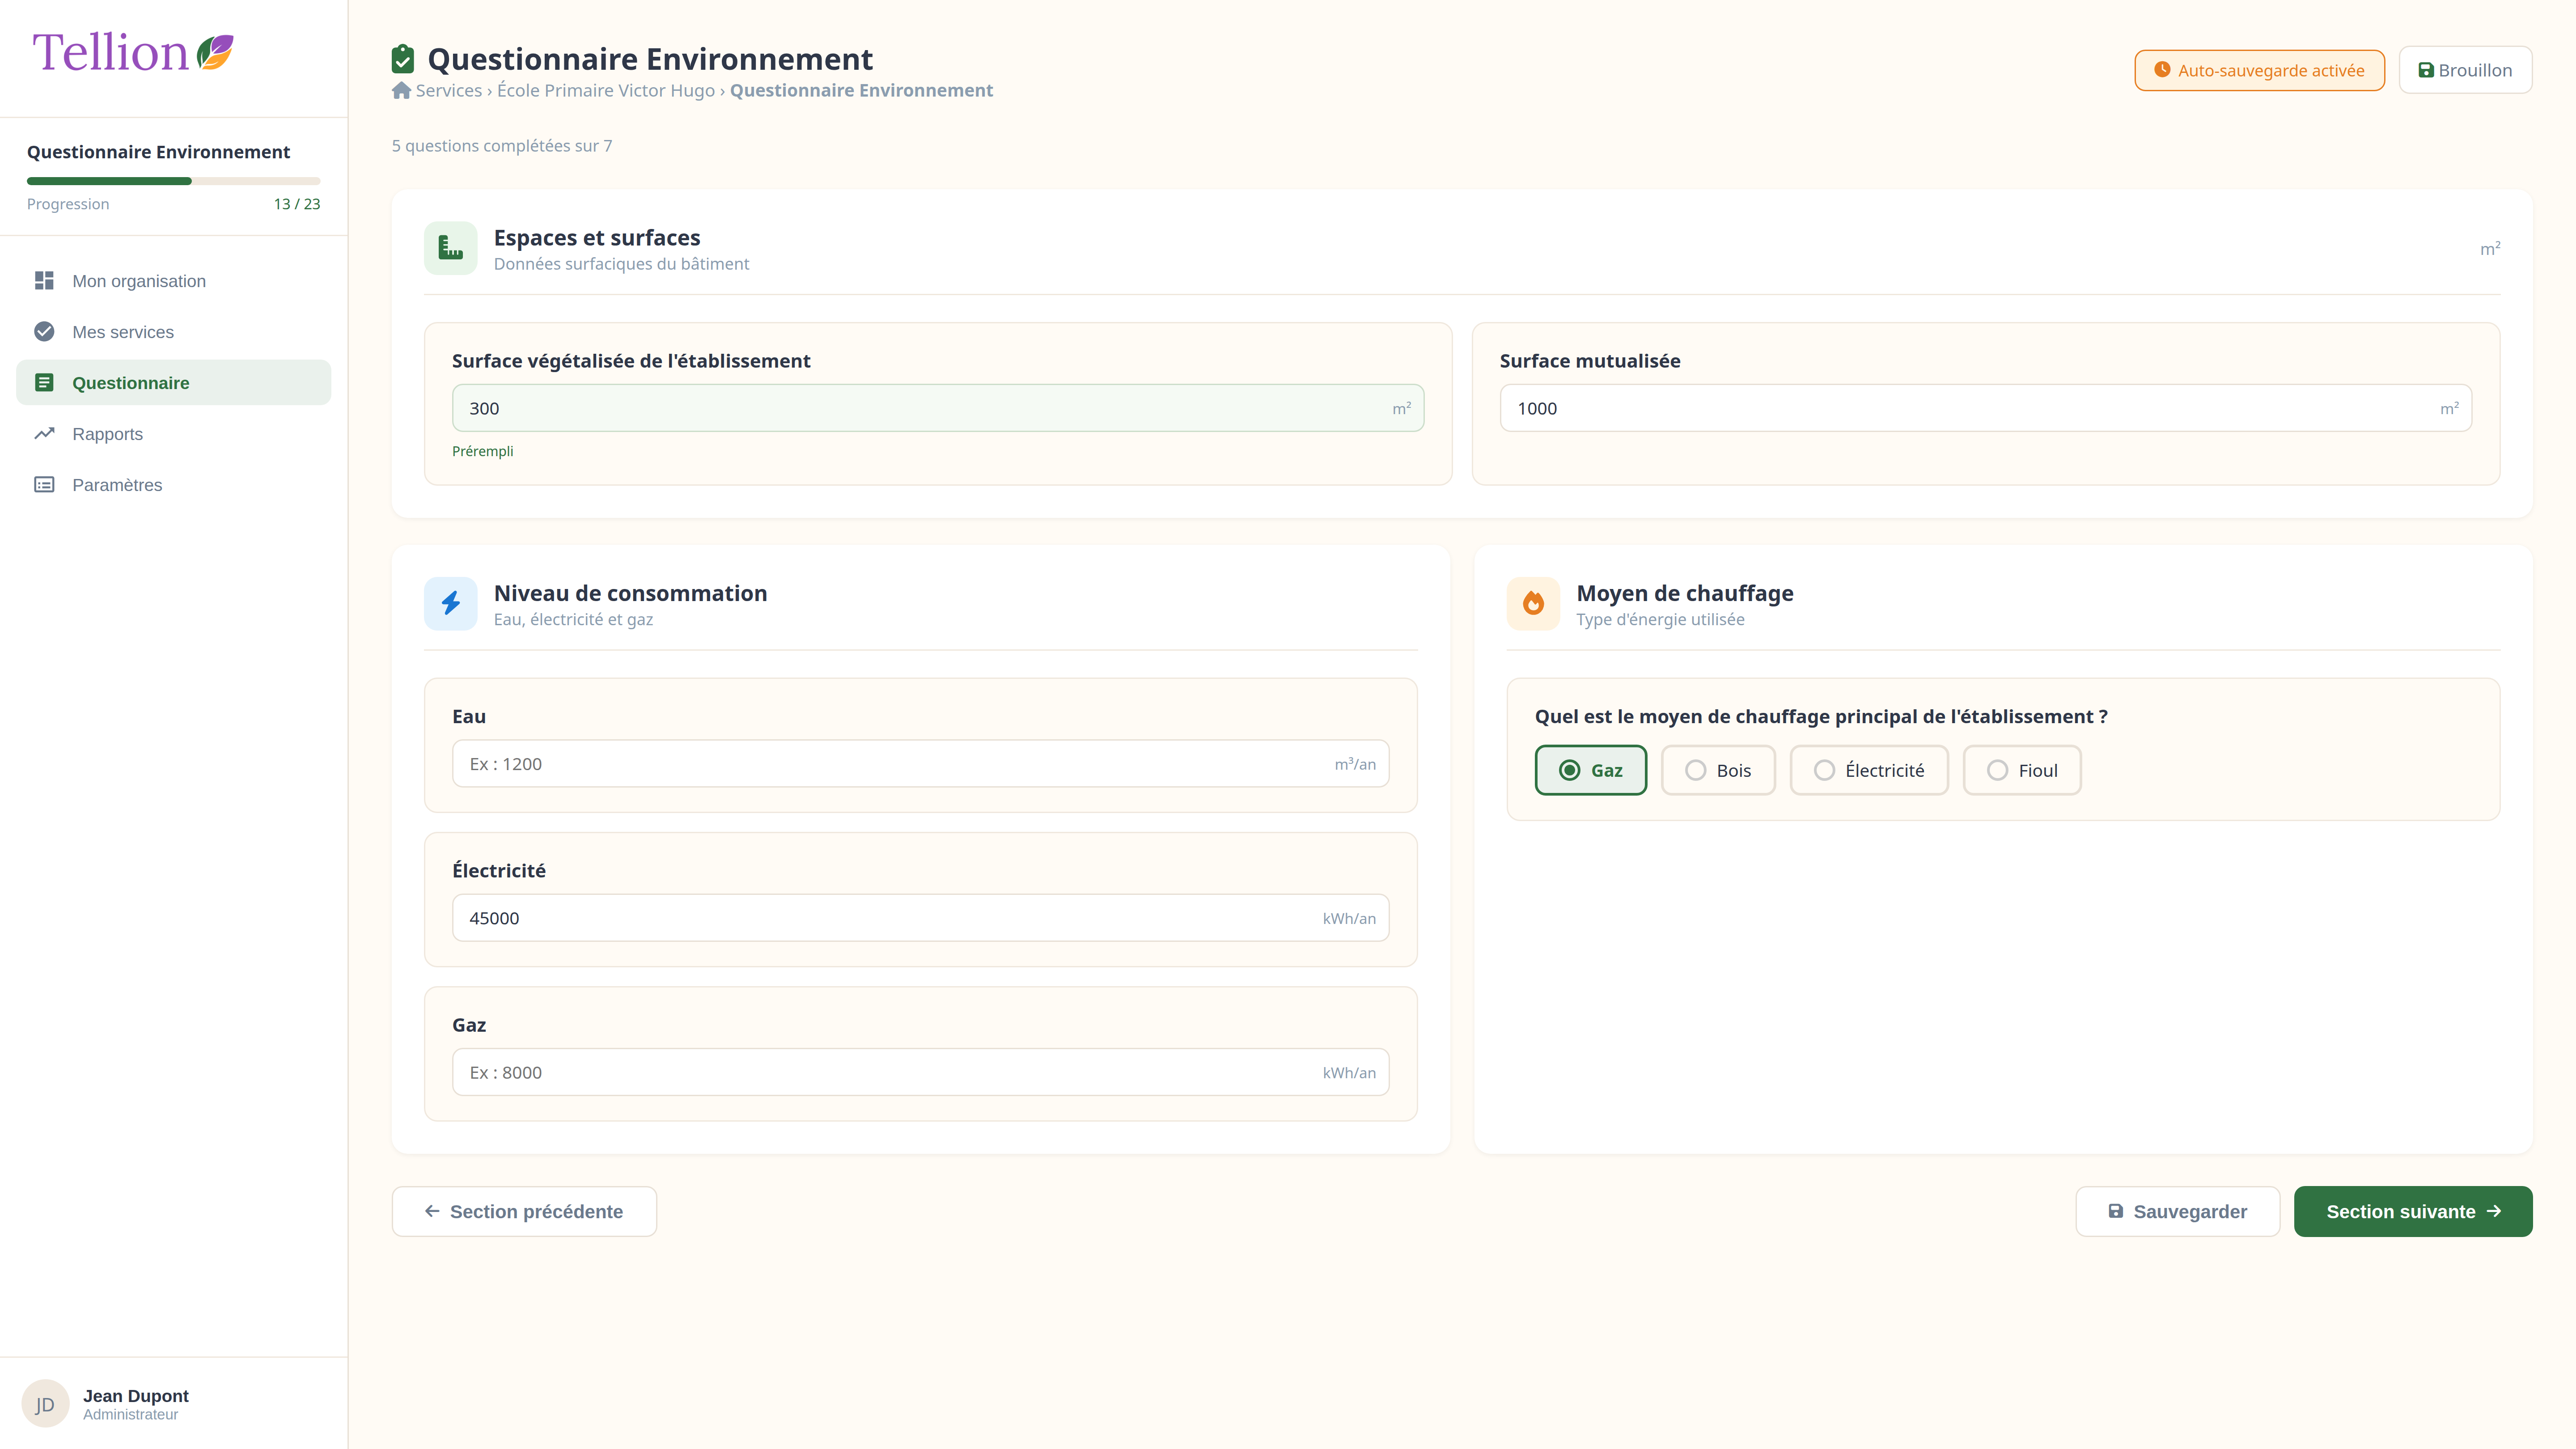2576x1449 pixels.
Task: Choose Électricité heating option
Action: click(x=1869, y=770)
